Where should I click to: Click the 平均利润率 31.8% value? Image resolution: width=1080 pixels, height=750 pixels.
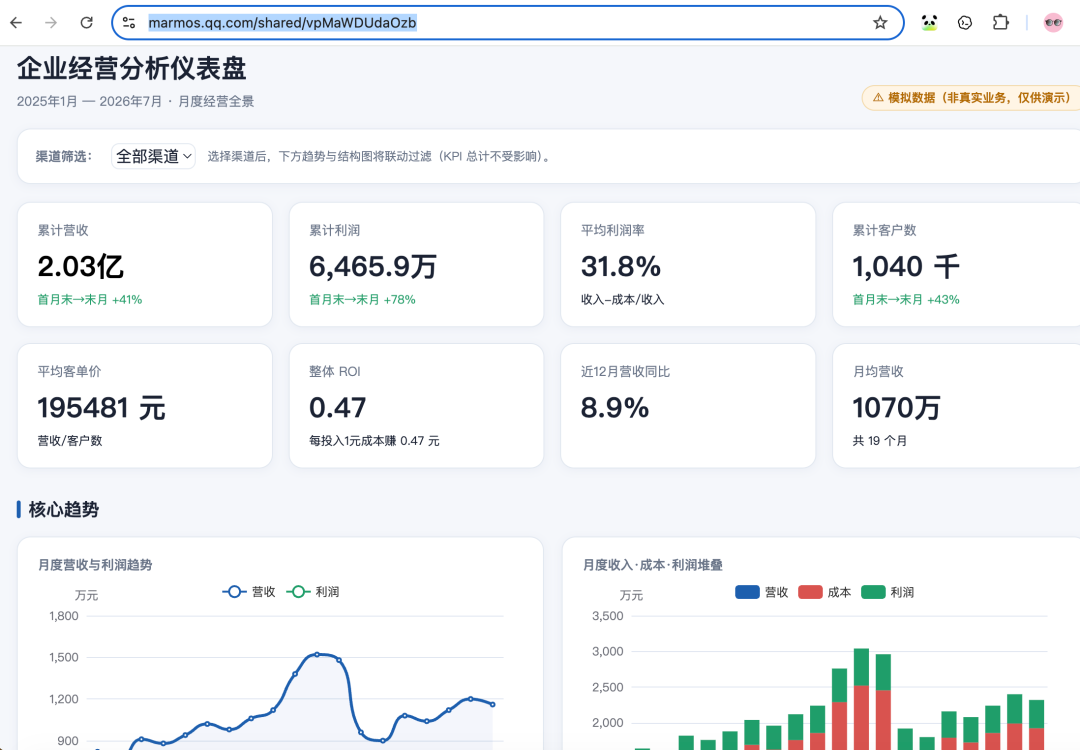[621, 267]
